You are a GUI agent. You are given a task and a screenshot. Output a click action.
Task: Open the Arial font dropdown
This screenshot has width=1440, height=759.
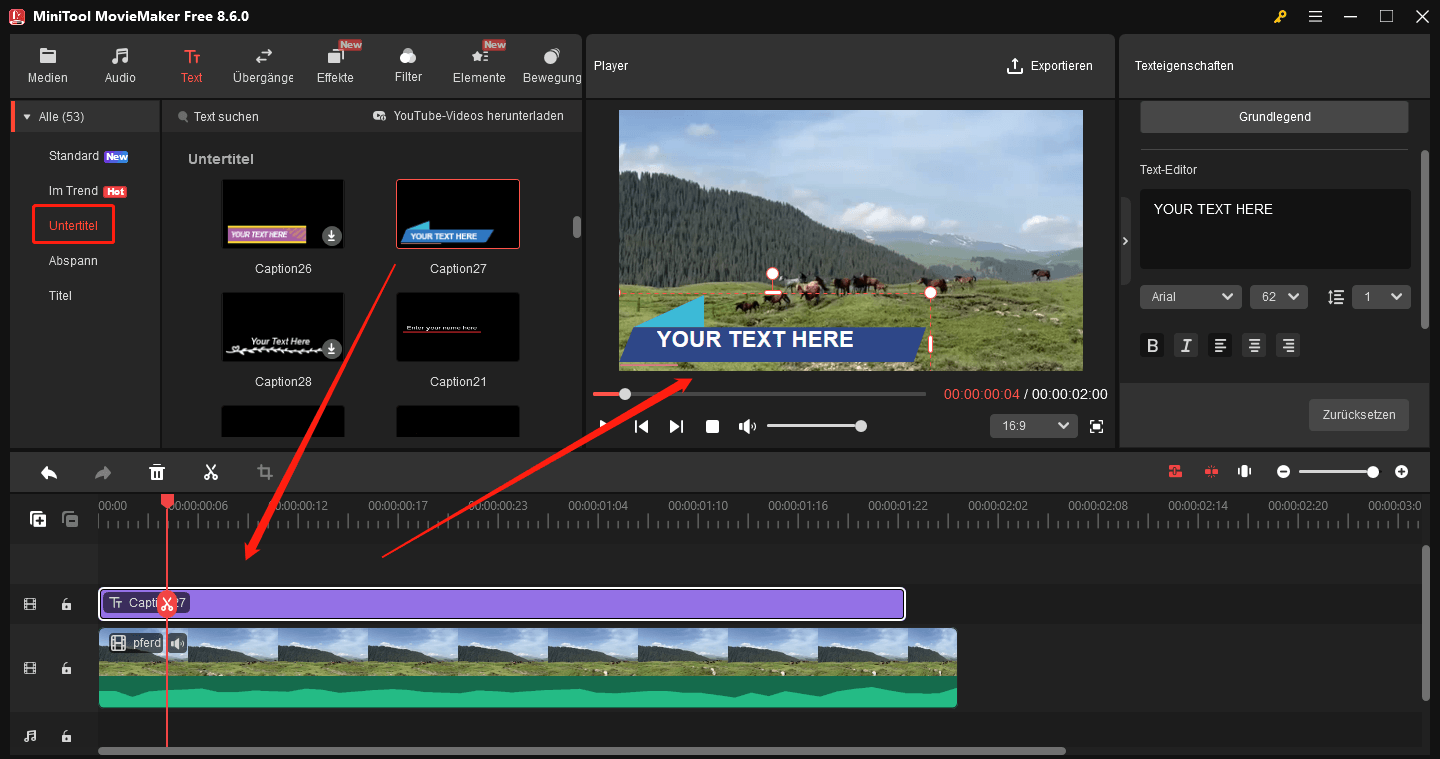[x=1191, y=297]
